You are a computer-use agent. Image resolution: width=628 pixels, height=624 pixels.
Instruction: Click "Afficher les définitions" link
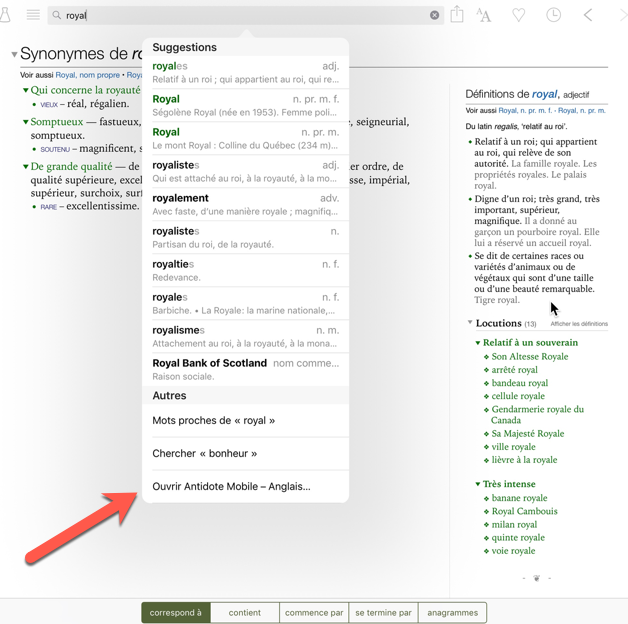click(x=578, y=324)
